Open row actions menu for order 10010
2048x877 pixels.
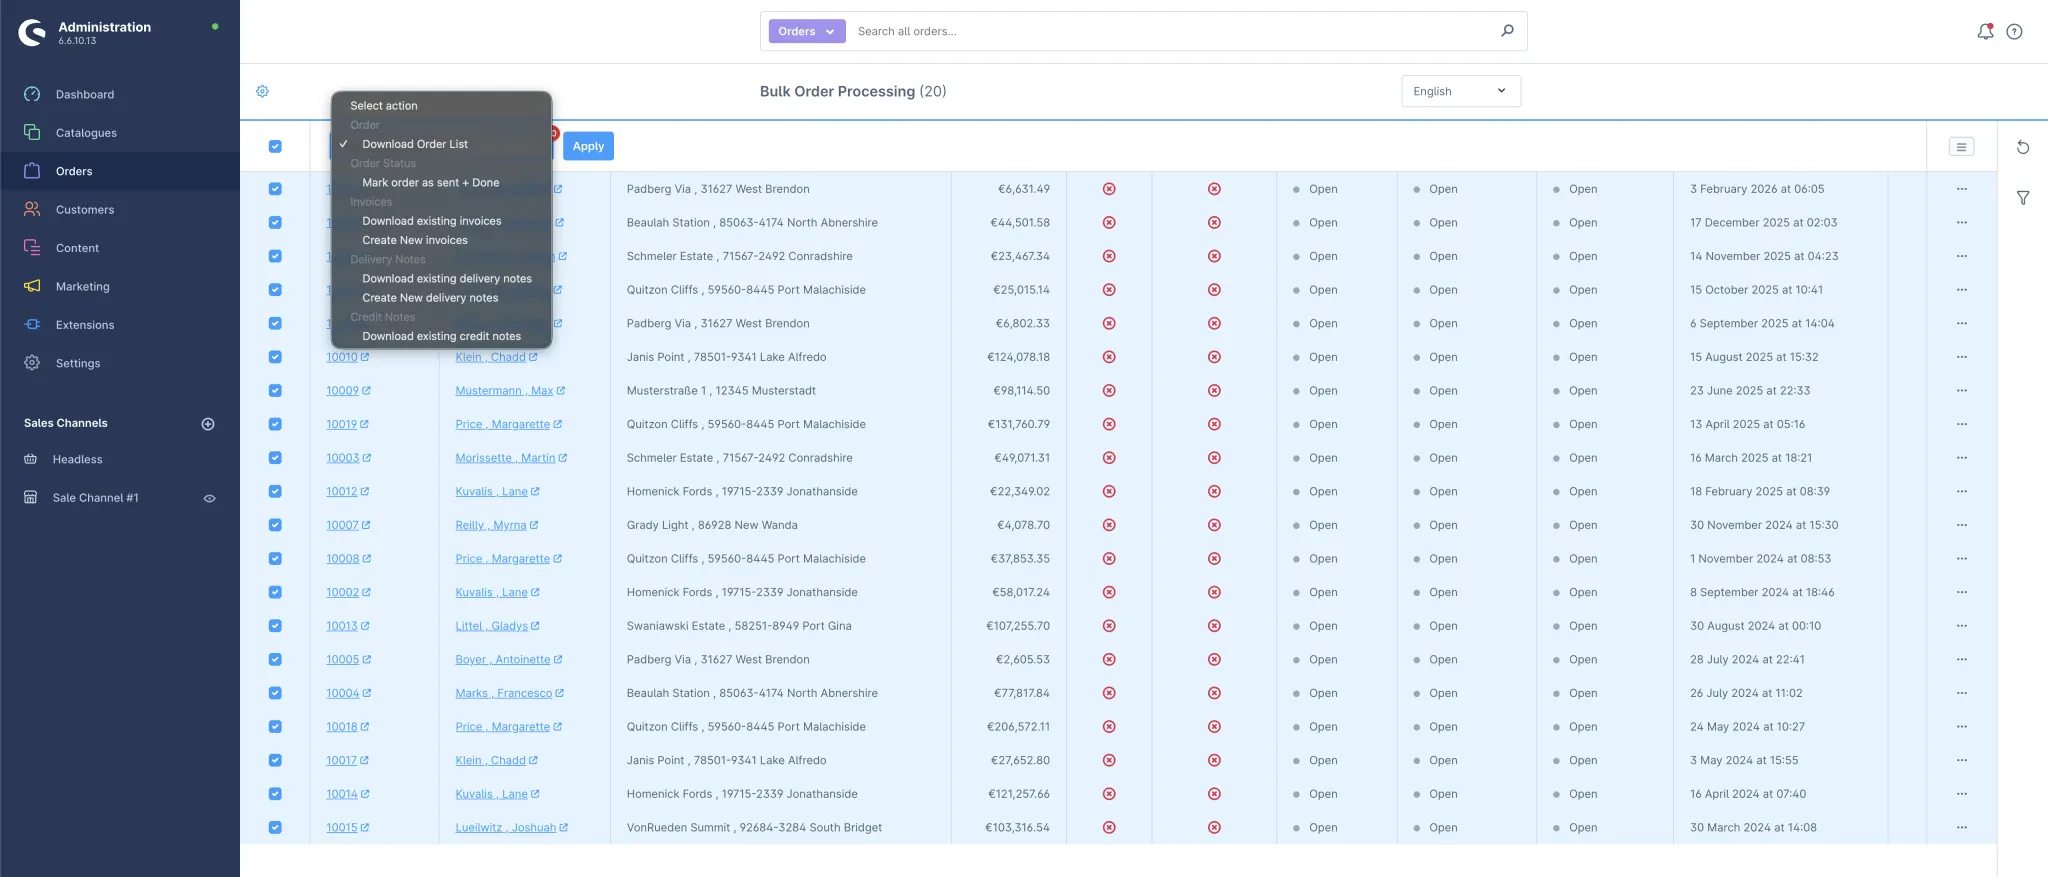coord(1961,357)
